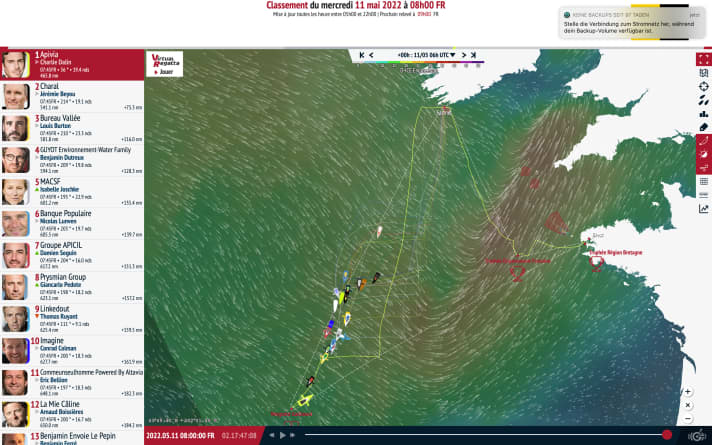This screenshot has width=712, height=445.
Task: Click the yellow boat near Waypoint Gallimard
Action: [305, 400]
